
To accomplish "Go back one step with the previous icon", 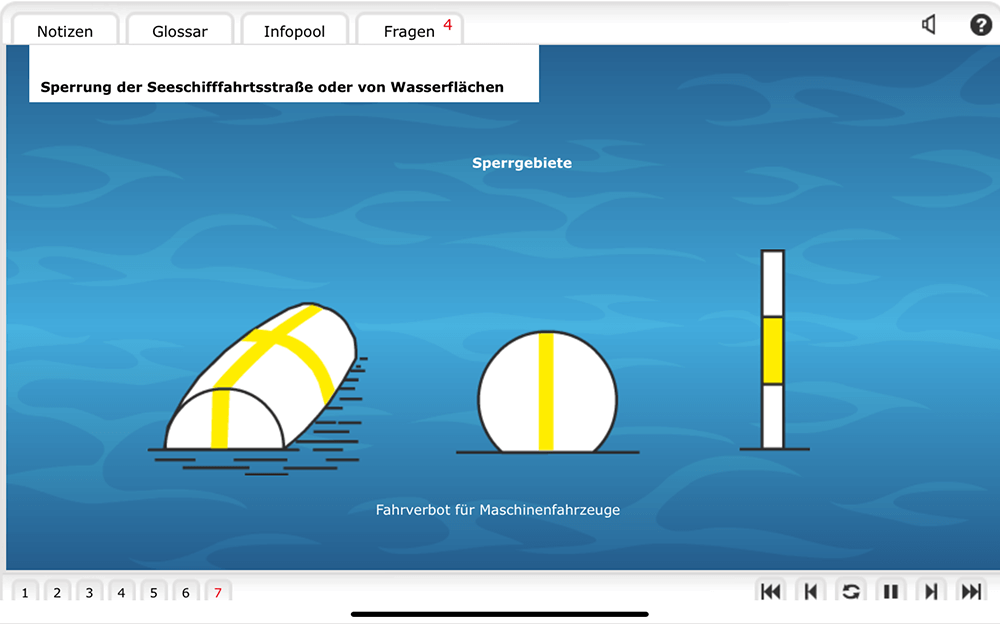I will point(811,592).
